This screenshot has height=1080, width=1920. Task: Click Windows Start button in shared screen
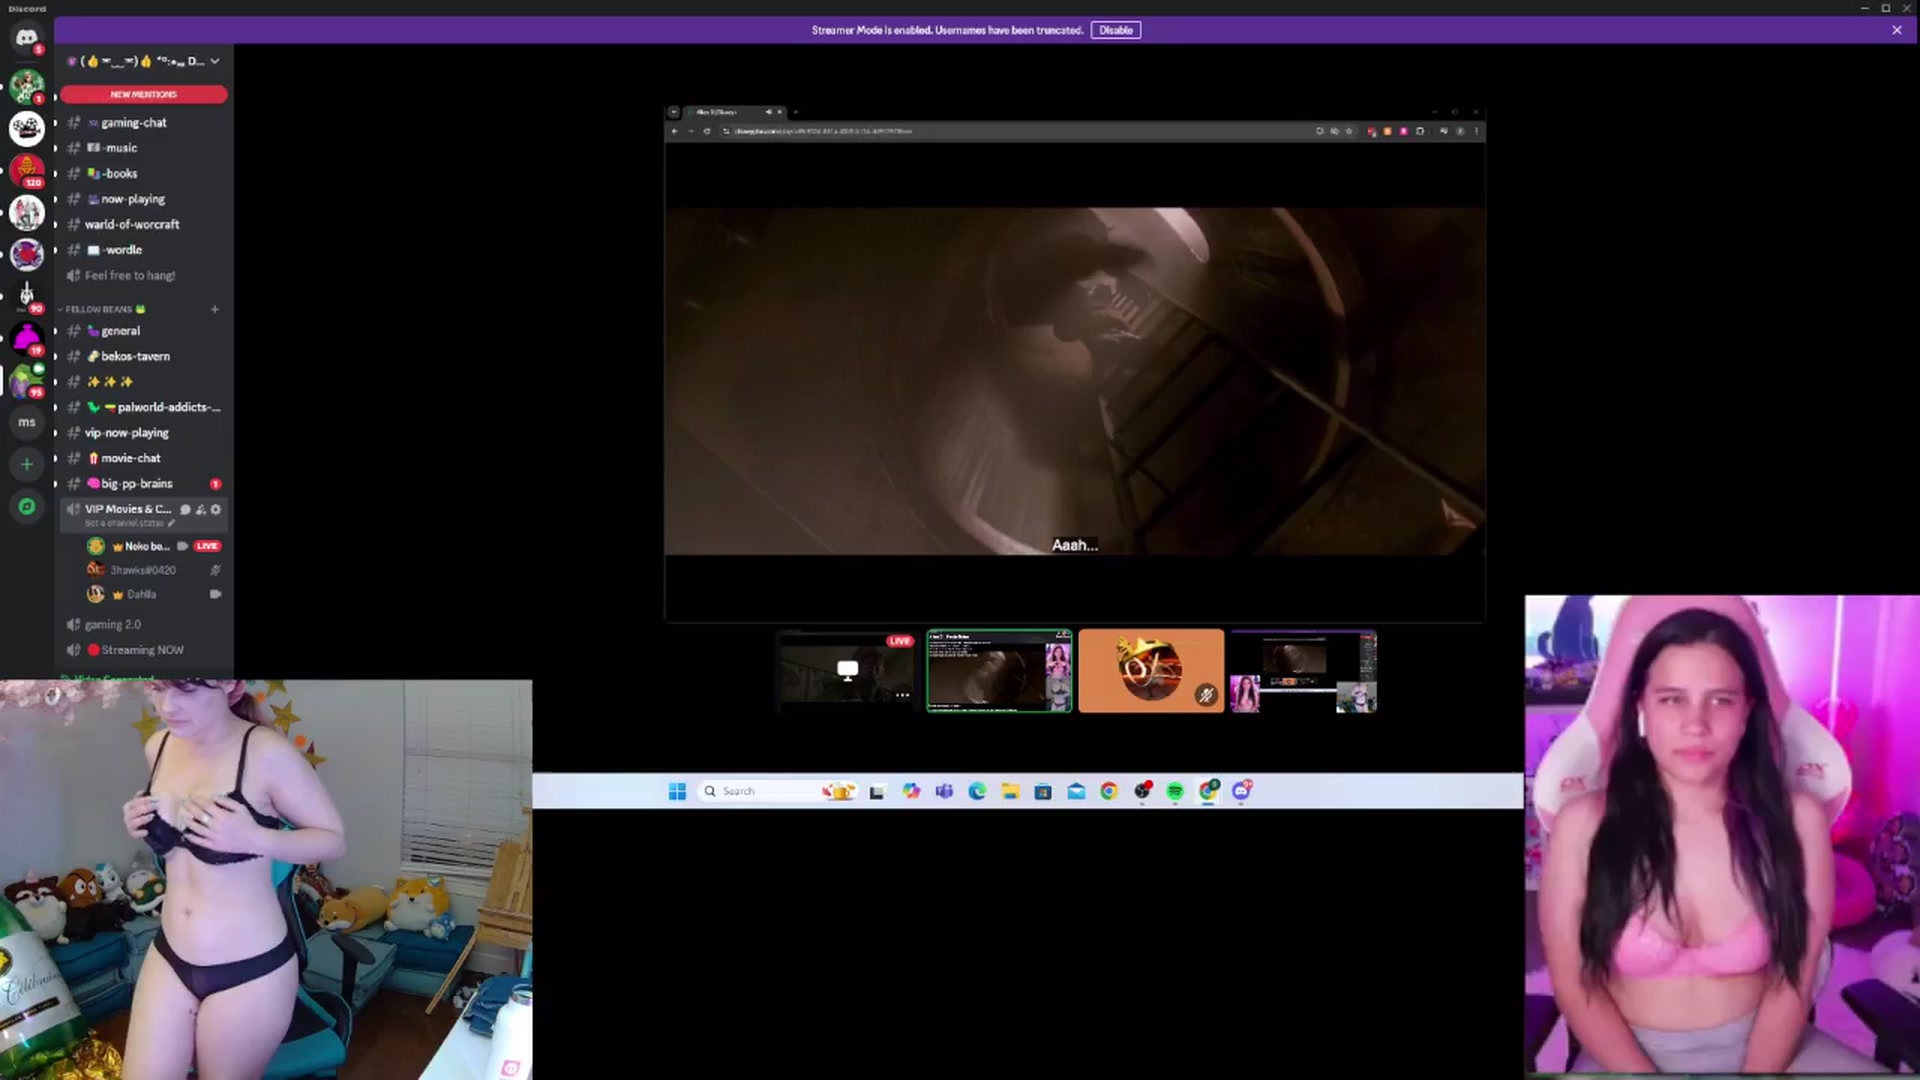tap(677, 791)
